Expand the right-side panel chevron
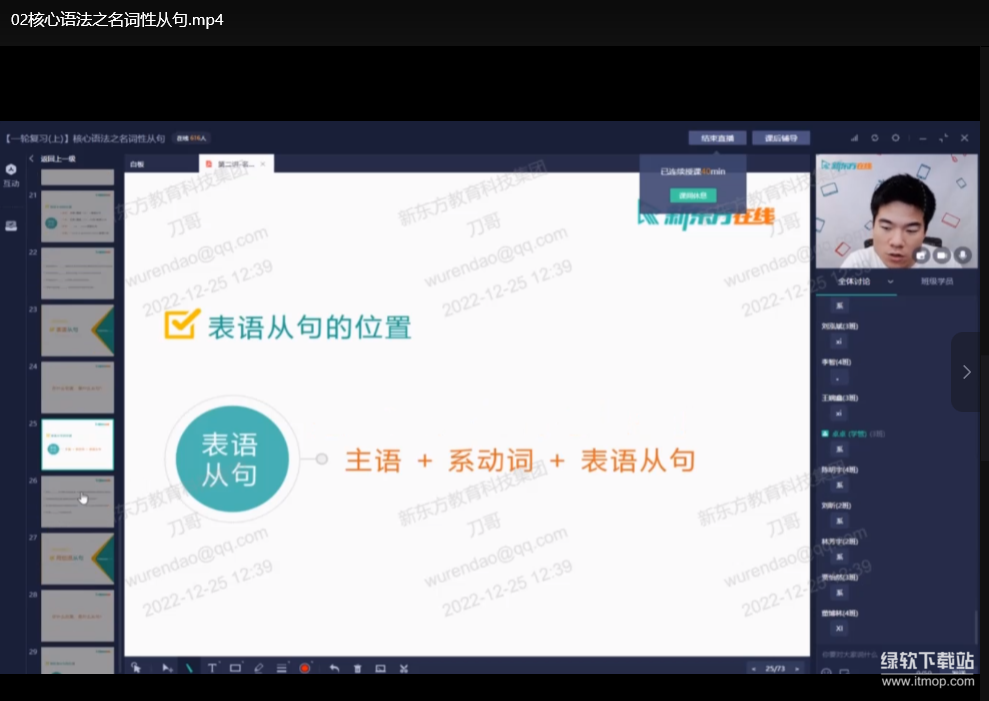 (x=966, y=372)
